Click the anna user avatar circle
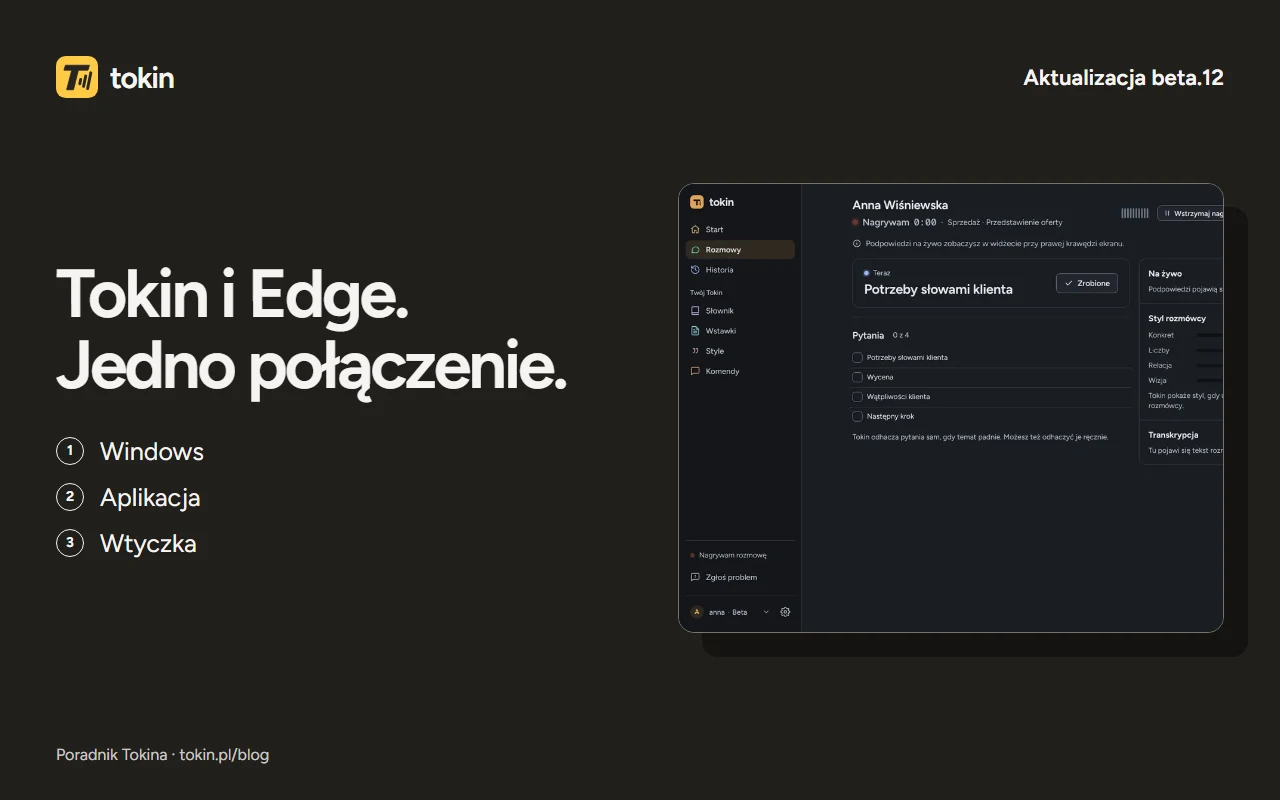This screenshot has height=800, width=1280. tap(697, 612)
